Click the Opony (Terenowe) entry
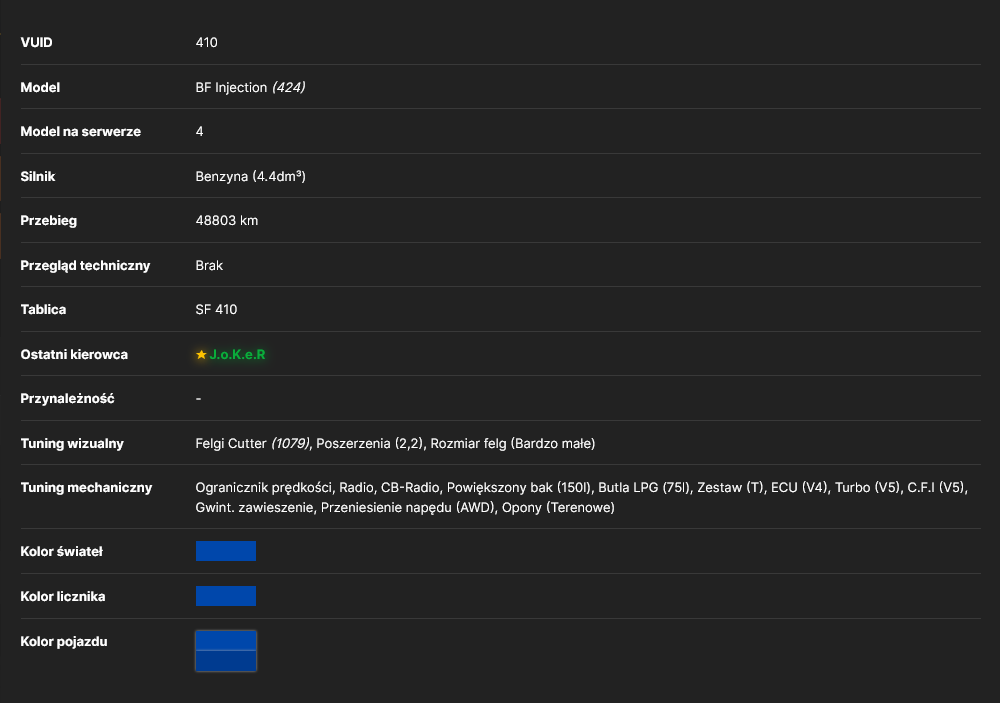1000x703 pixels. pos(558,508)
